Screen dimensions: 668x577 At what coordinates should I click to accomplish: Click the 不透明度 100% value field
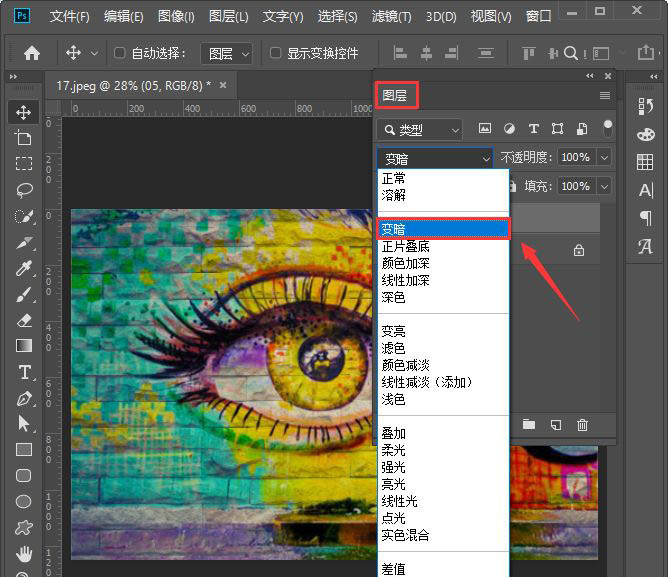click(577, 157)
